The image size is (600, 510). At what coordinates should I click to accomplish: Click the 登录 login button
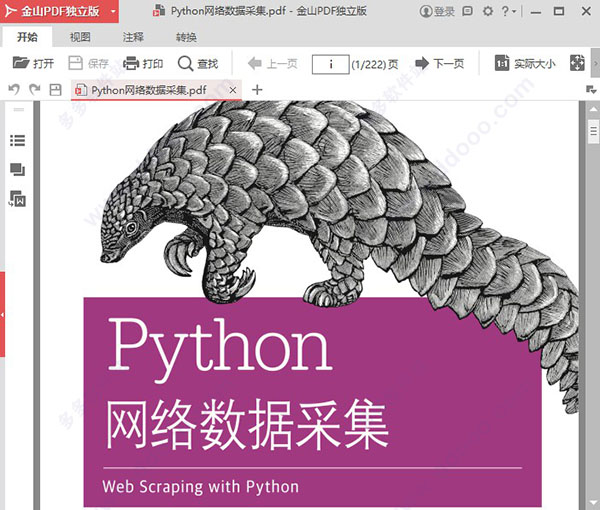click(x=437, y=11)
